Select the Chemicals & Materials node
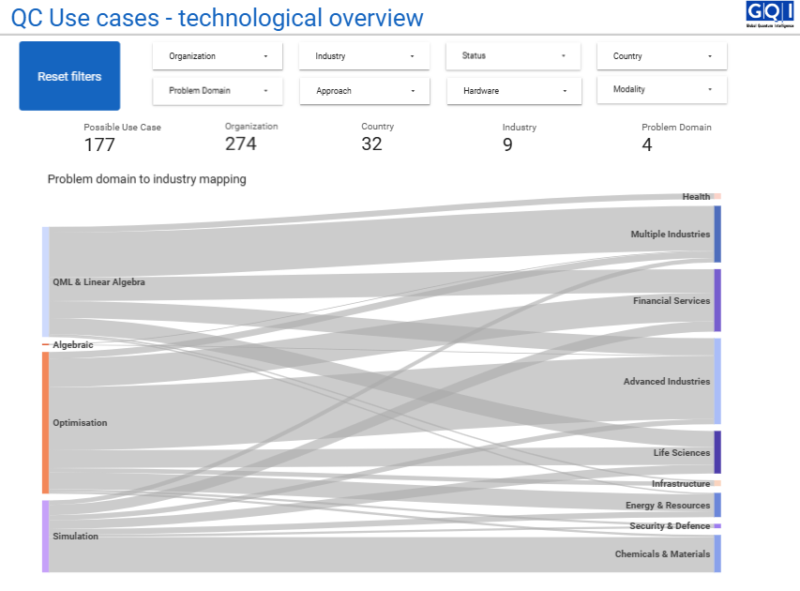Viewport: 800px width, 591px height. click(717, 553)
